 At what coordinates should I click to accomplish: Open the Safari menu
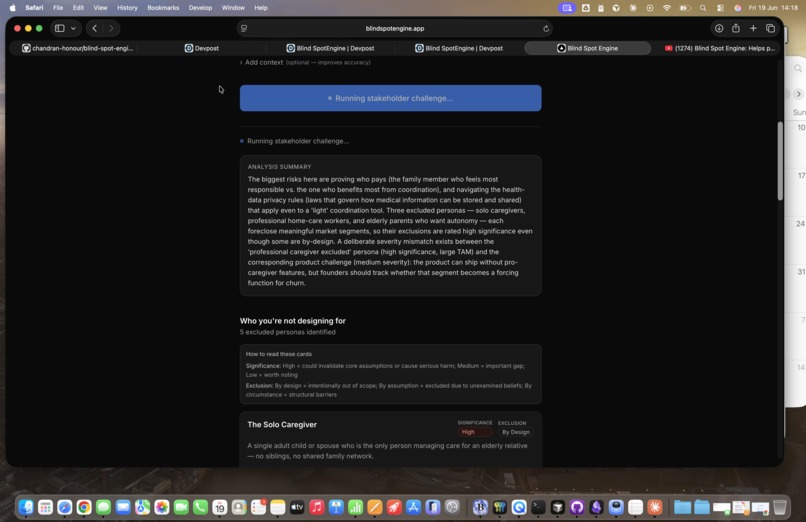click(x=34, y=8)
